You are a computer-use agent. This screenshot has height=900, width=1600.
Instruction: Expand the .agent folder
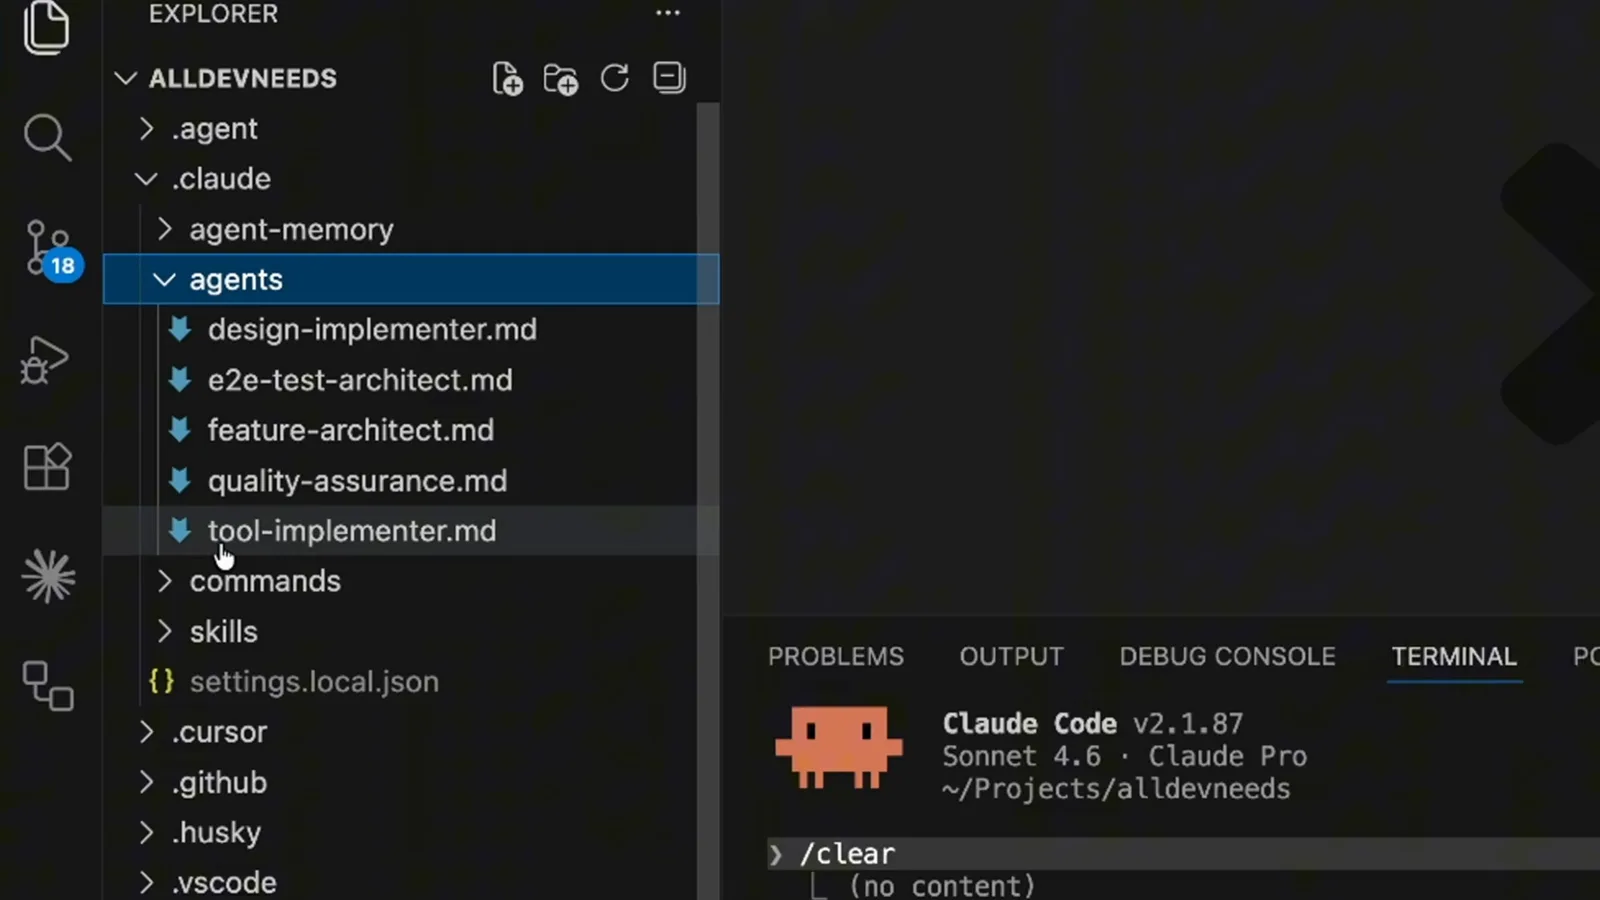pos(147,128)
